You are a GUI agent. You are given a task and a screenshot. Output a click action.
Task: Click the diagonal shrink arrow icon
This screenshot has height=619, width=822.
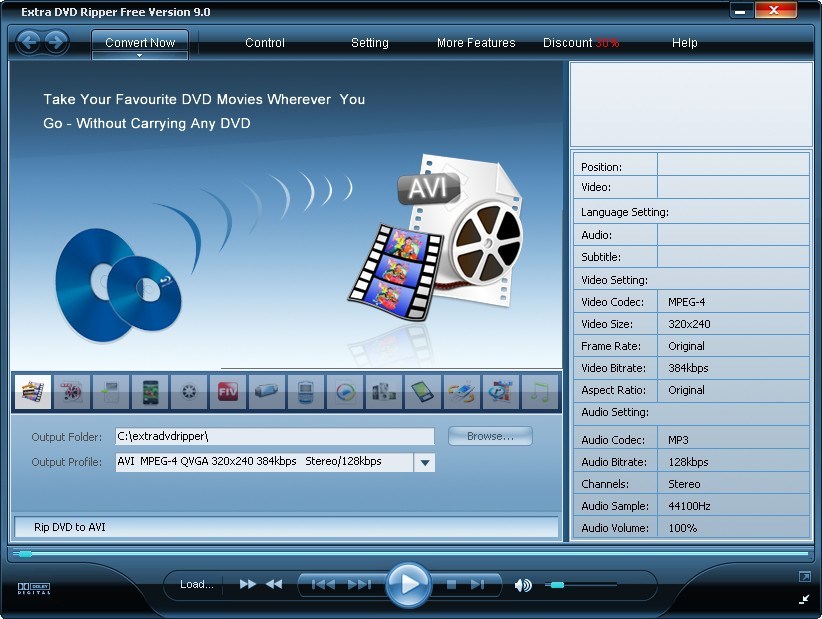click(x=804, y=599)
